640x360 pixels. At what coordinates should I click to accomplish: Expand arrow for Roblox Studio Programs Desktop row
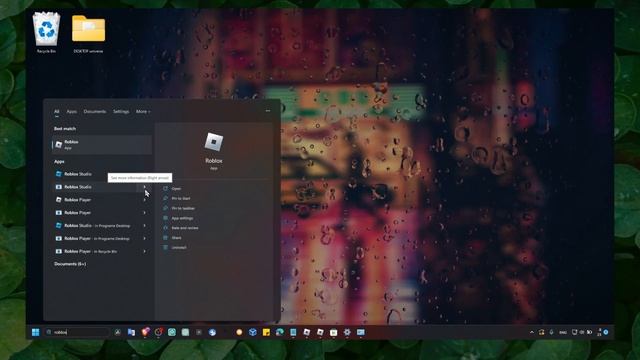pyautogui.click(x=144, y=225)
